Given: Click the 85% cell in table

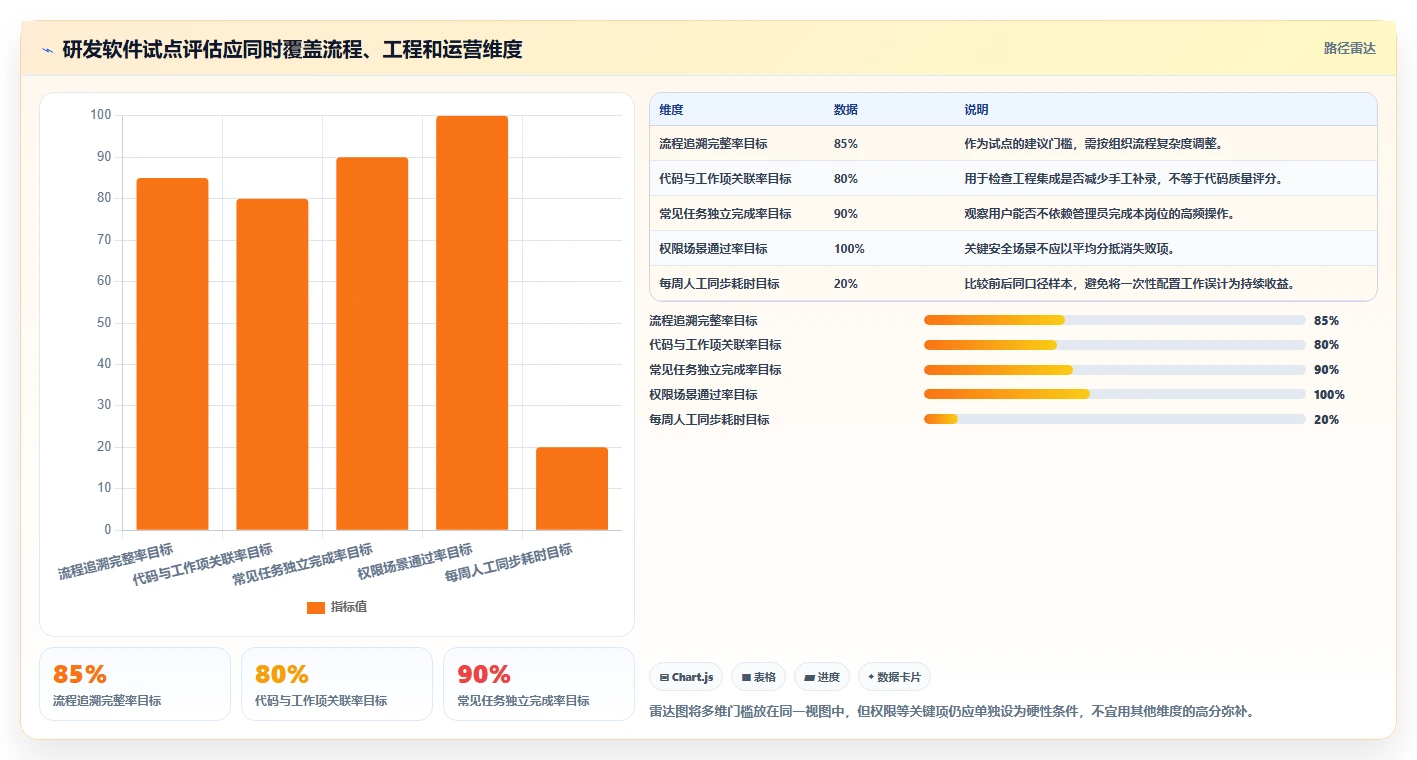Looking at the screenshot, I should pos(845,144).
